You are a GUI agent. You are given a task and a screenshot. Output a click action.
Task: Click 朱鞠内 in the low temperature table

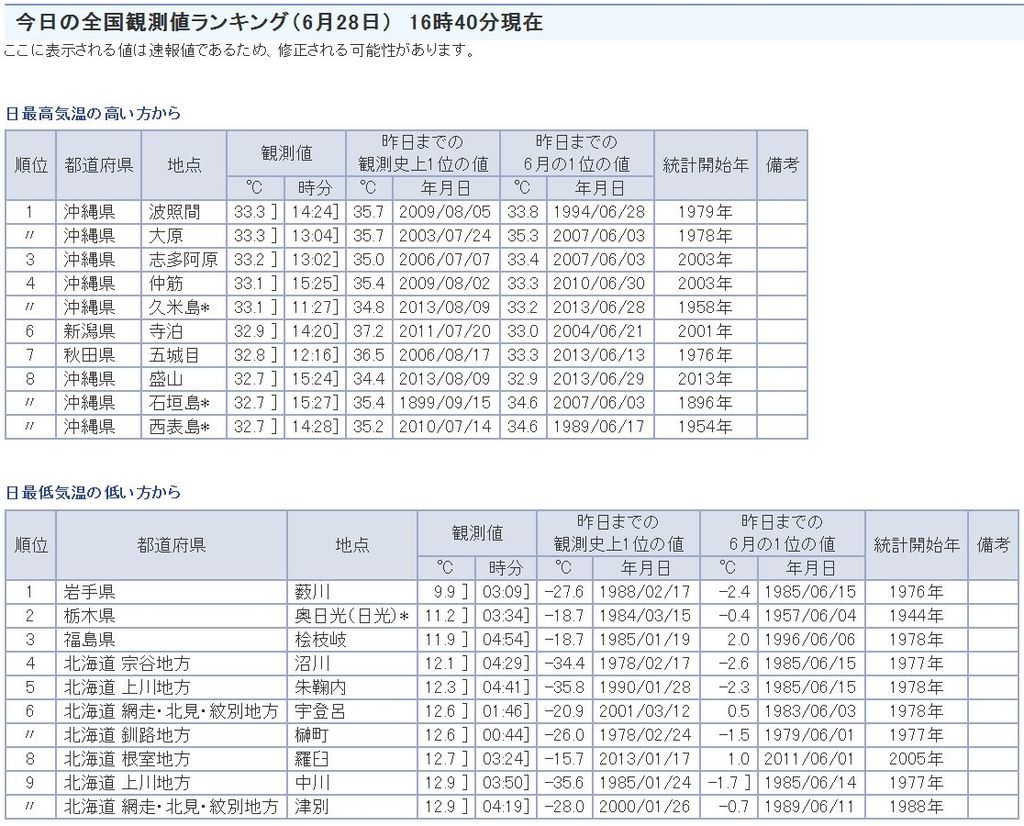click(319, 687)
